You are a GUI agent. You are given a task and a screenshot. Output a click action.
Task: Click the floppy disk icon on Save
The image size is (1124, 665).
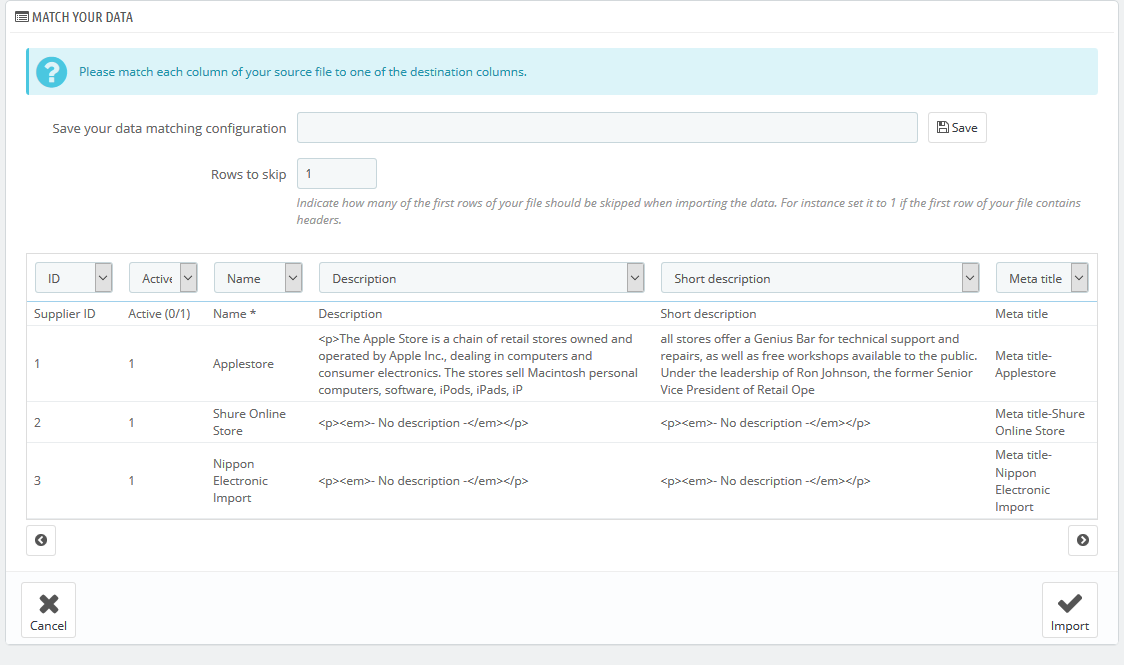click(941, 127)
